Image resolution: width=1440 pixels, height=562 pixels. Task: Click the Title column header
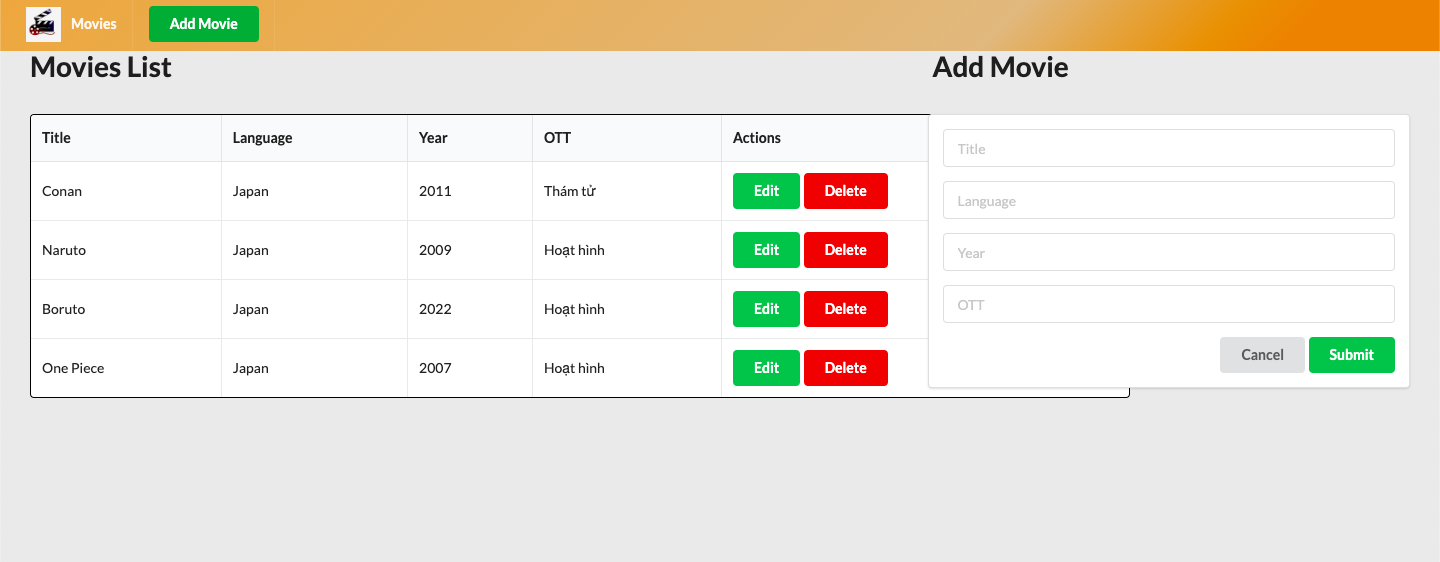point(57,138)
